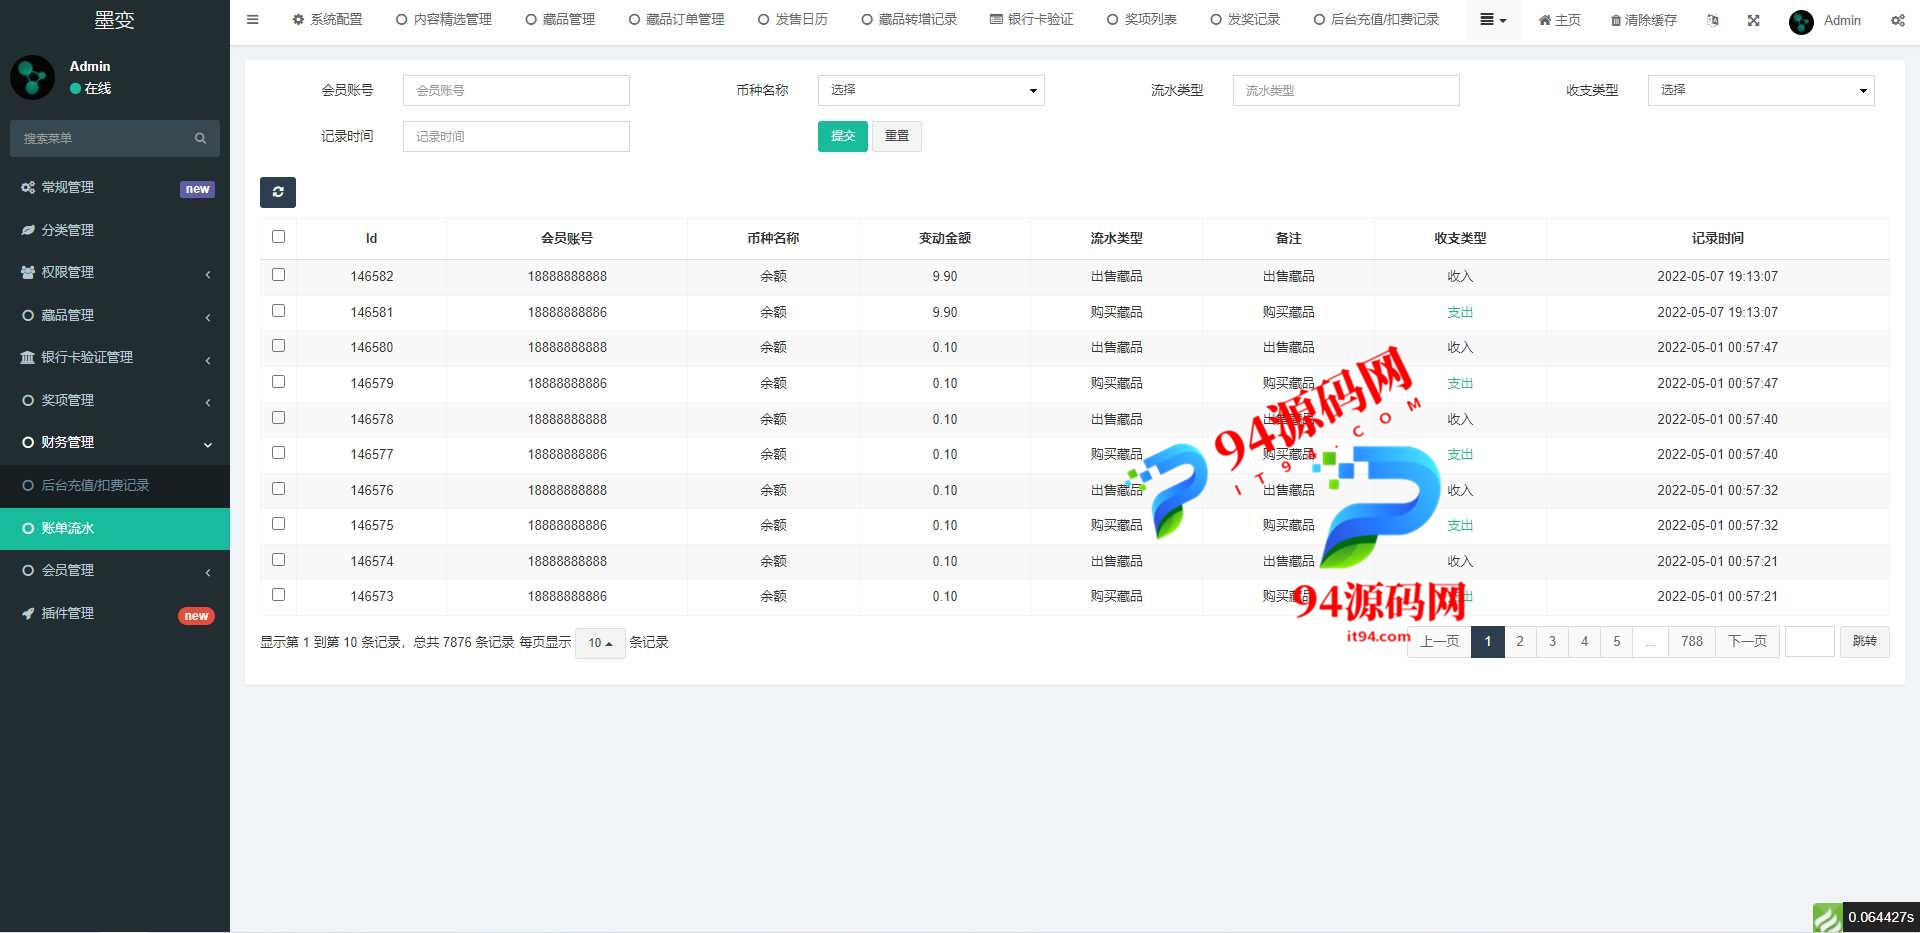The image size is (1920, 933).
Task: Jump to last page 788
Action: 1692,641
